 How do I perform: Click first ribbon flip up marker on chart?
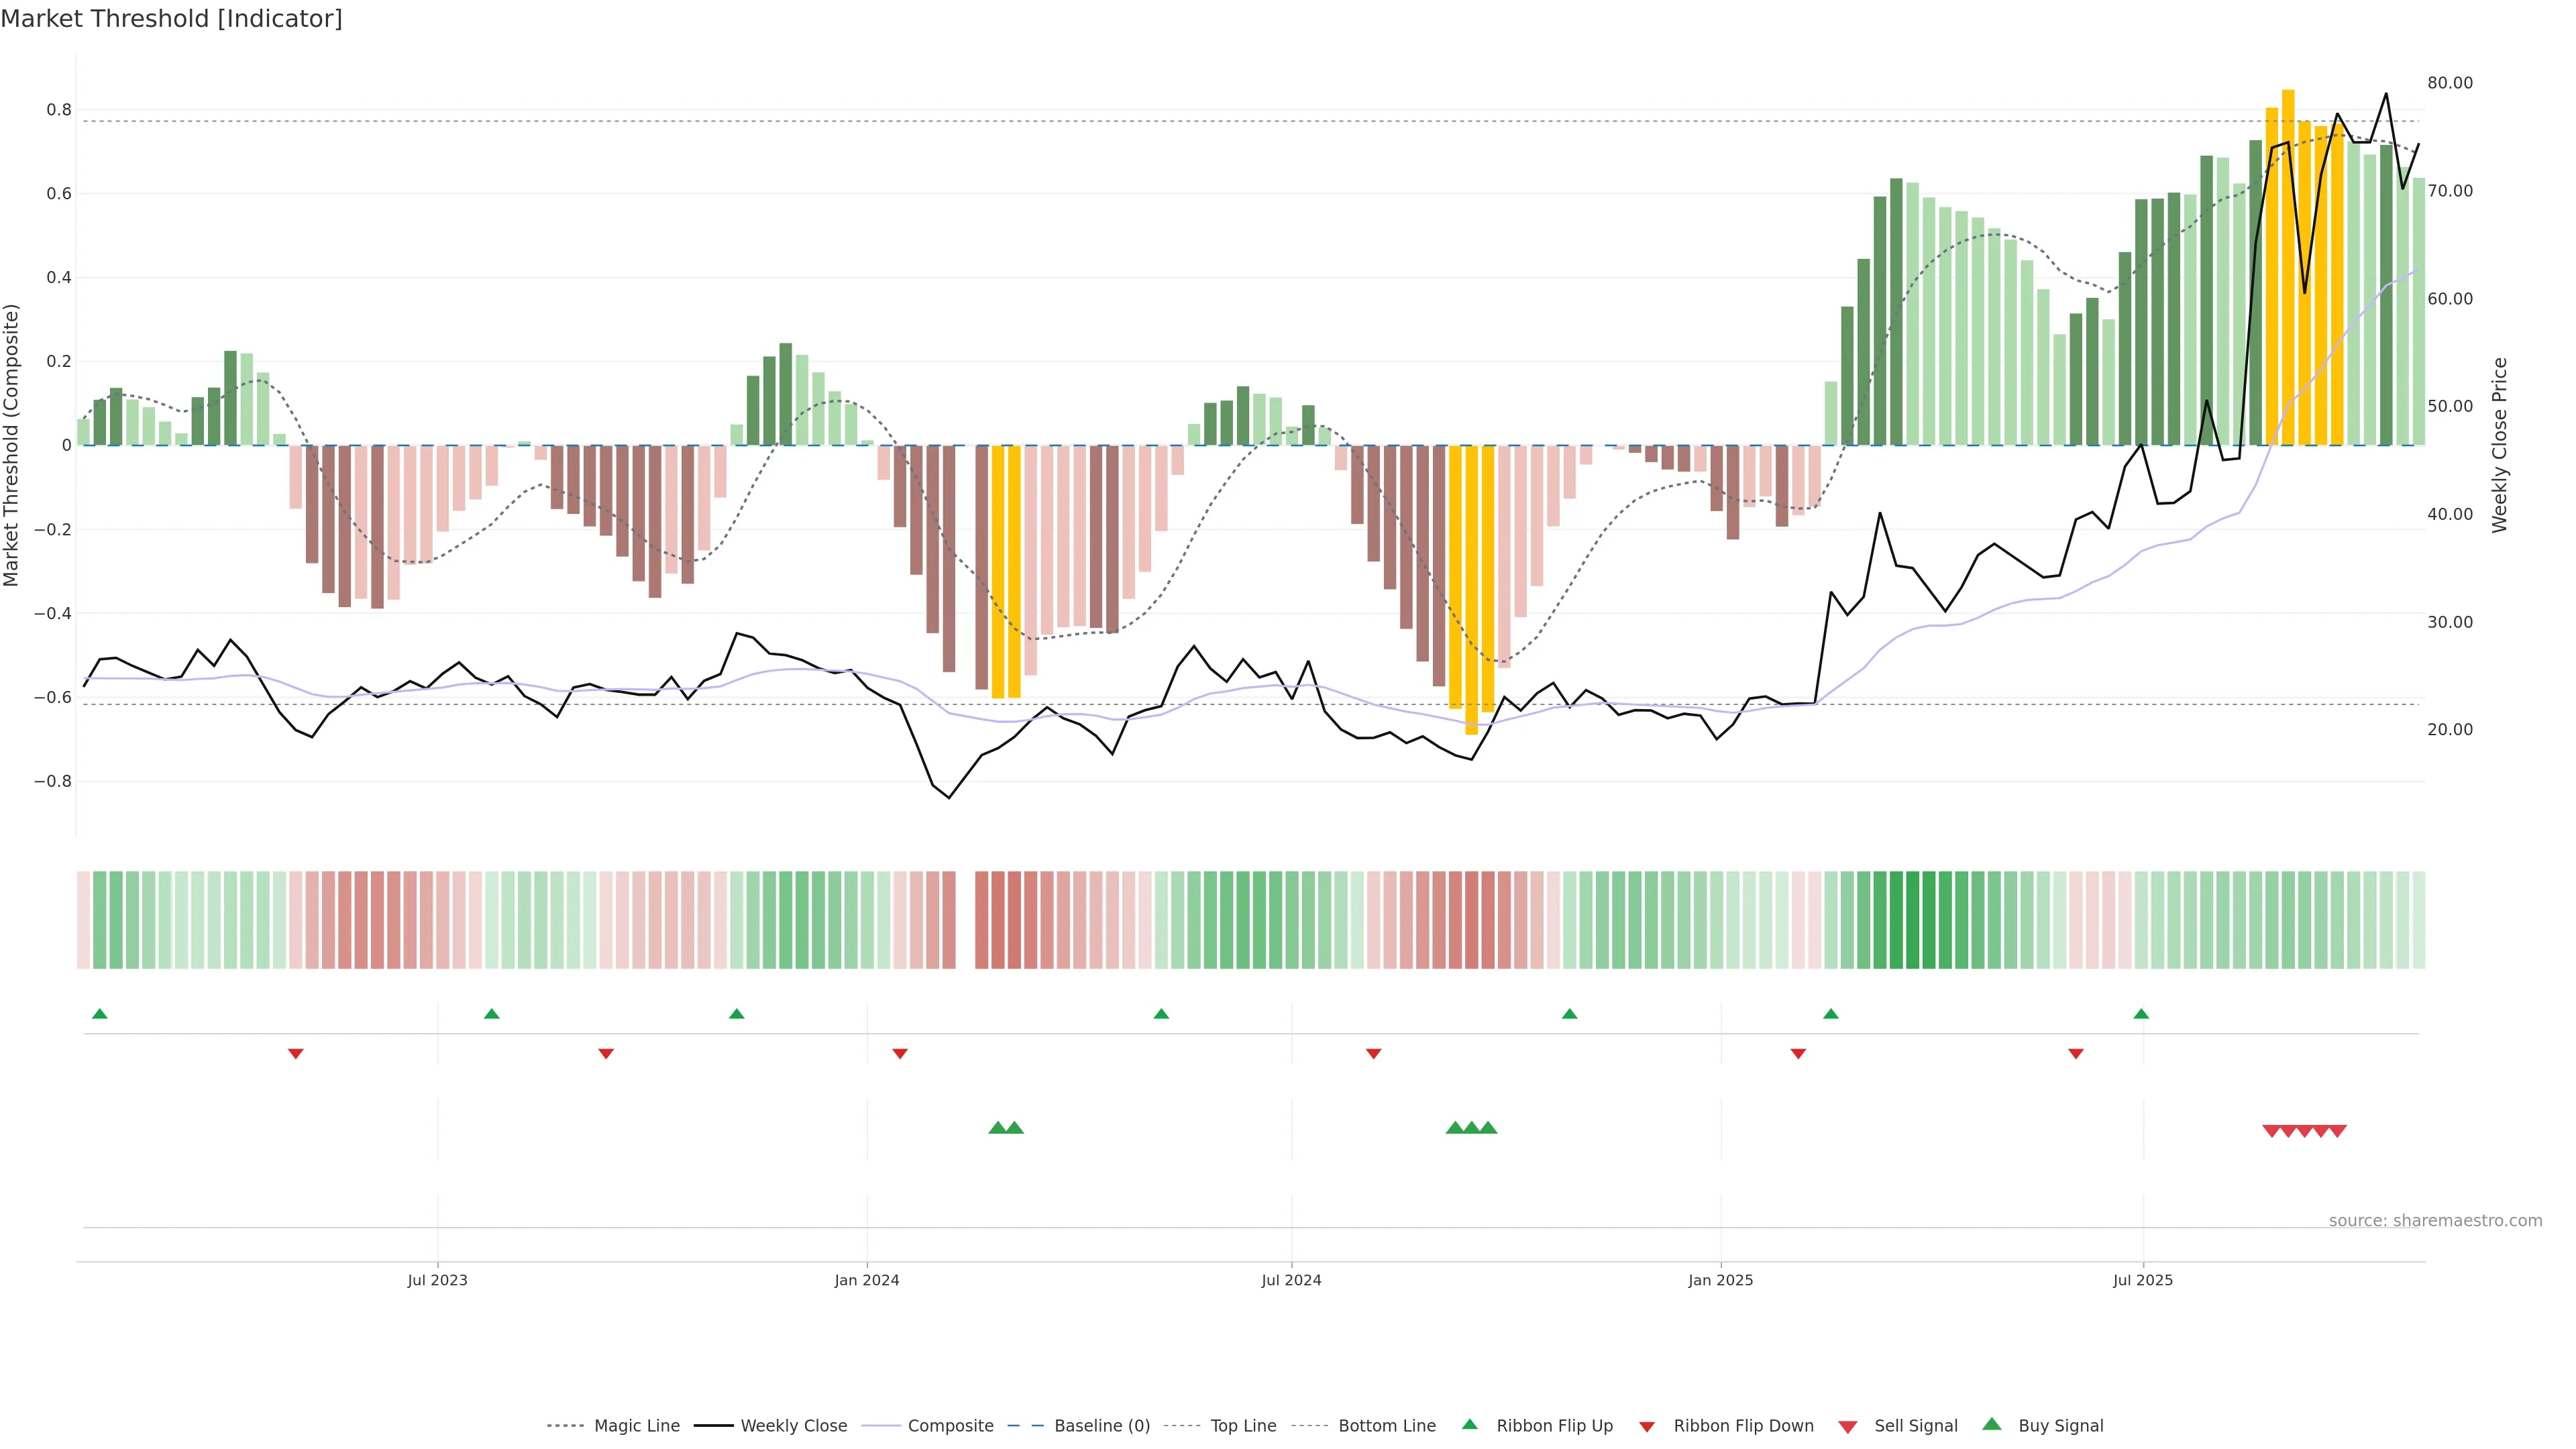point(100,1014)
